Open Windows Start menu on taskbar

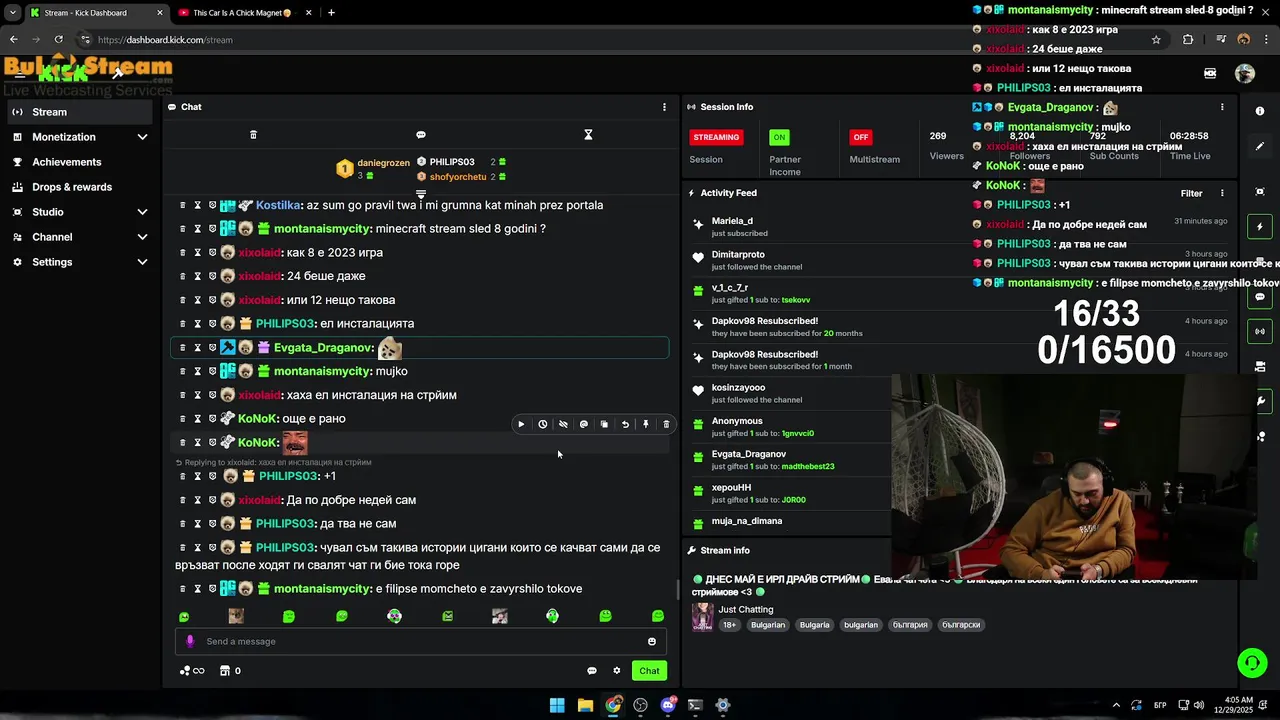(557, 705)
